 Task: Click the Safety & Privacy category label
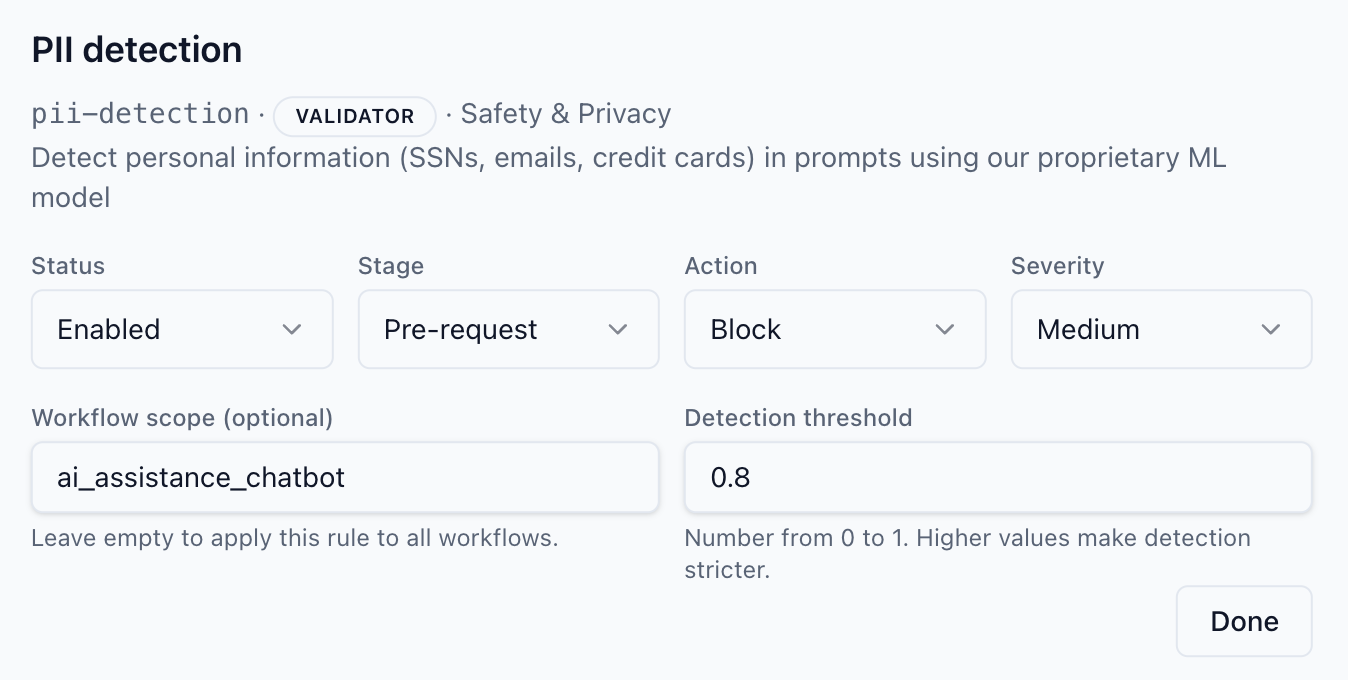(565, 114)
